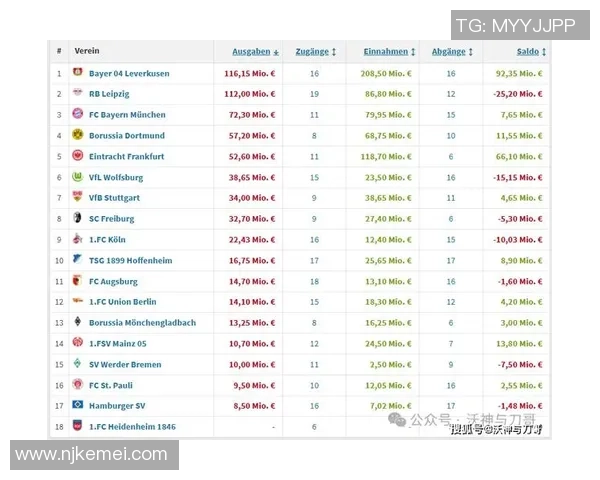The width and height of the screenshot is (600, 480).
Task: Sort table by Saldo column header
Action: click(x=531, y=51)
